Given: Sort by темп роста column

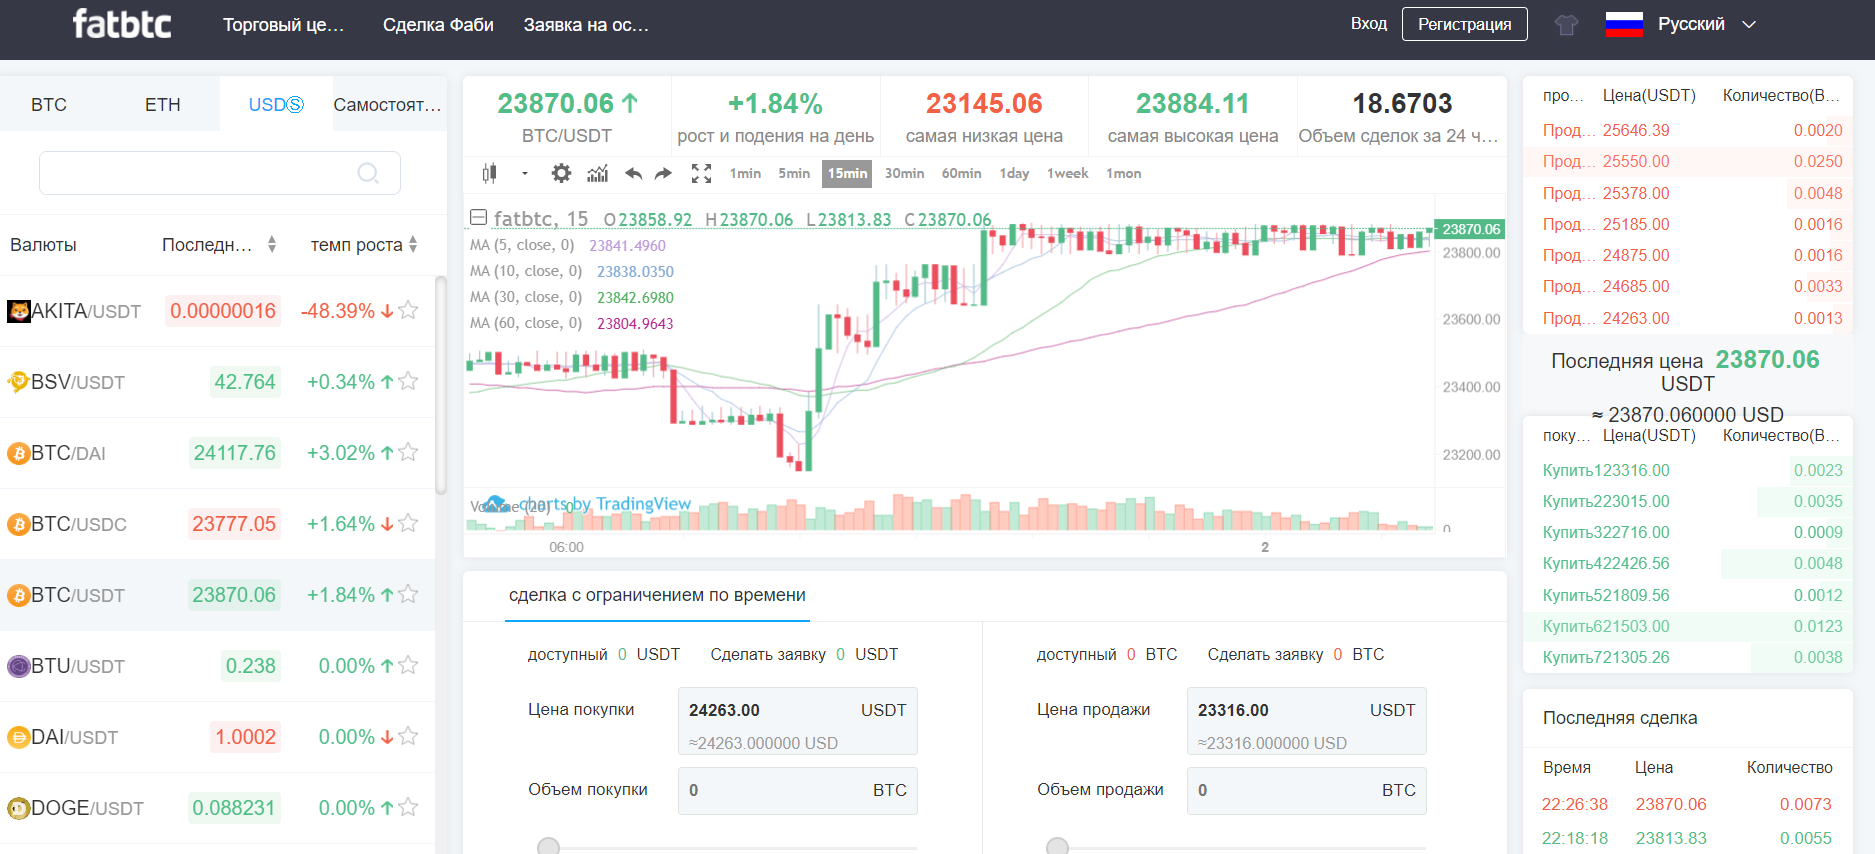Looking at the screenshot, I should tap(364, 245).
